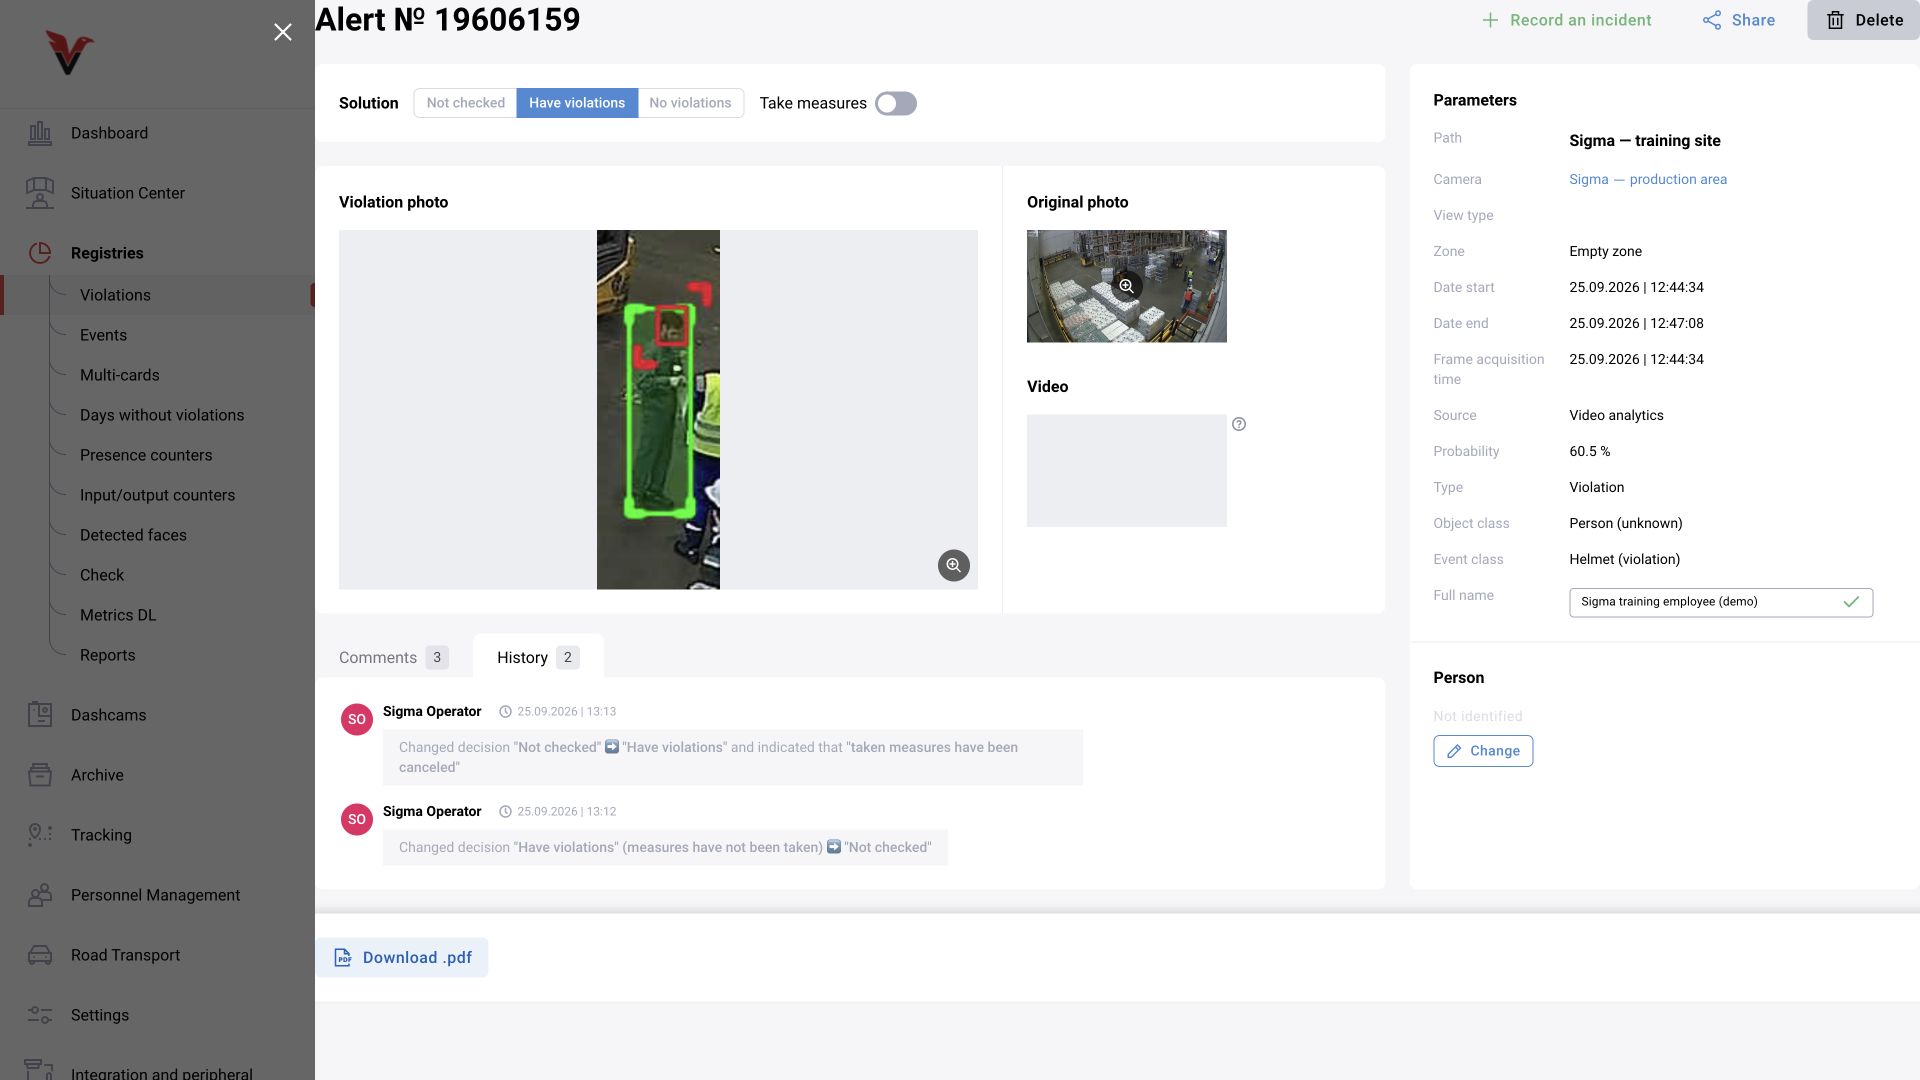The width and height of the screenshot is (1920, 1080).
Task: Click the Full name input field
Action: (x=1720, y=602)
